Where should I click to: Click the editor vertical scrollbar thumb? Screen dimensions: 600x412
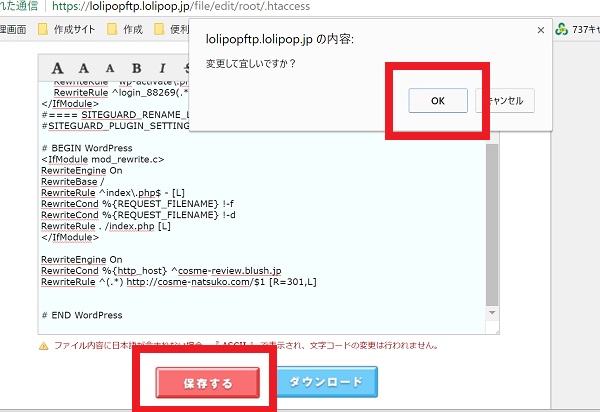tap(492, 225)
